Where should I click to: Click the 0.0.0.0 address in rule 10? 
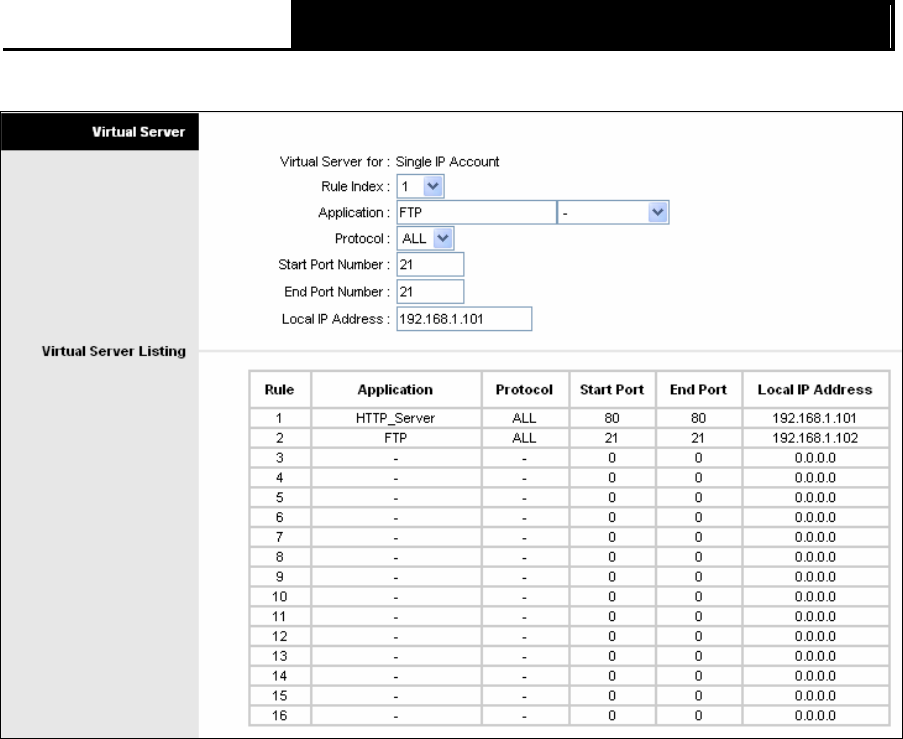815,597
